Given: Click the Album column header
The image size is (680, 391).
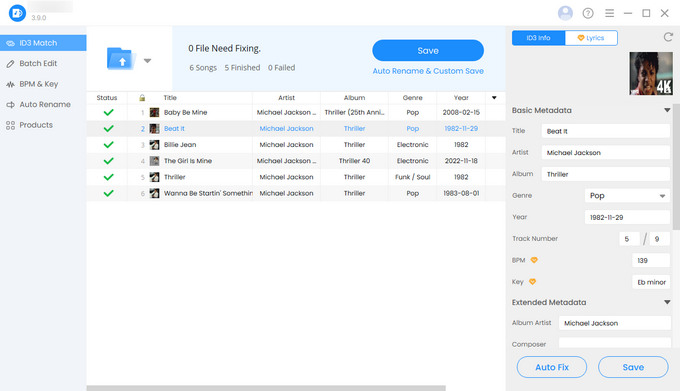Looking at the screenshot, I should point(354,98).
